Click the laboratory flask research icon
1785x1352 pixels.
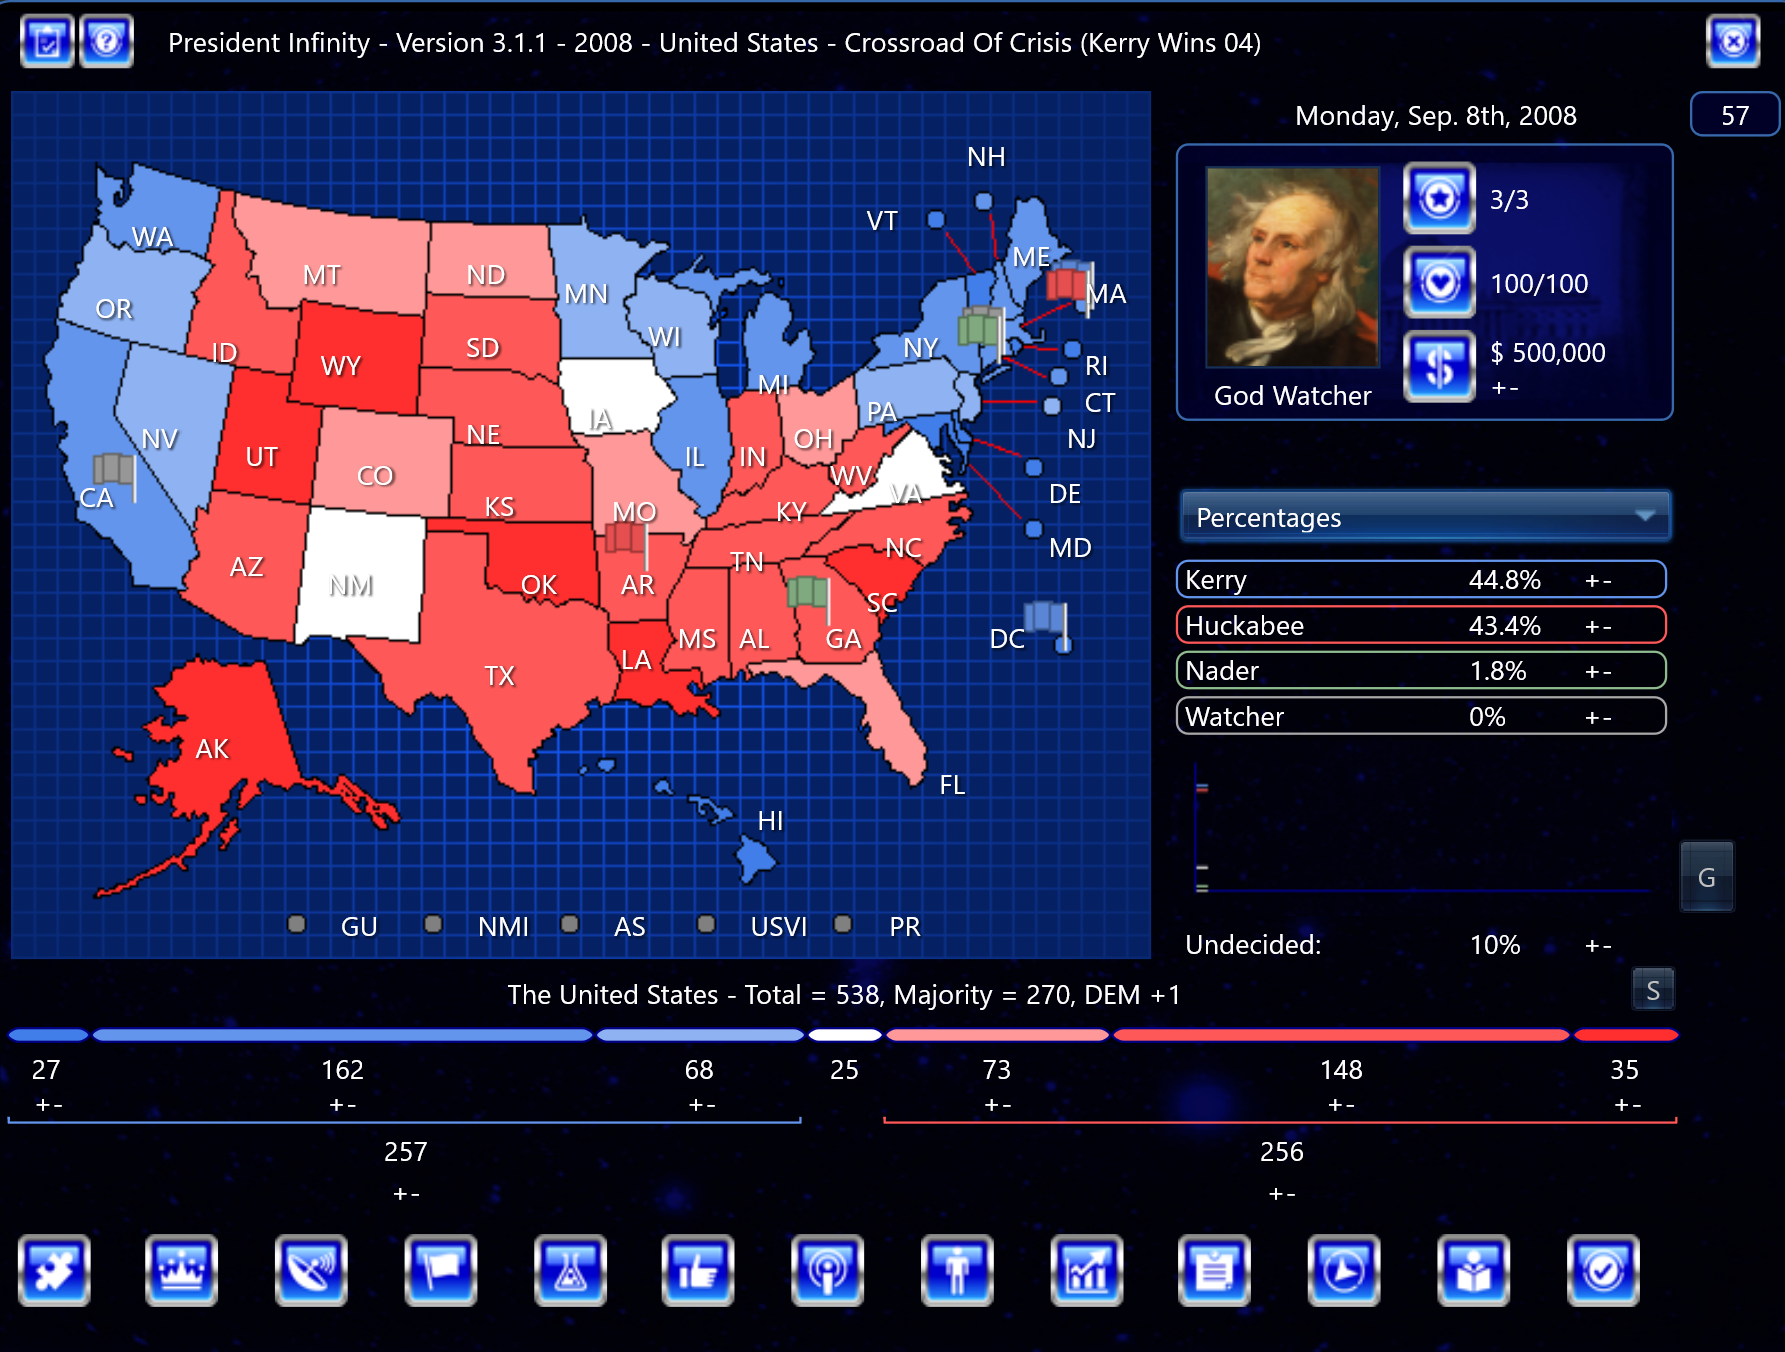(x=570, y=1270)
